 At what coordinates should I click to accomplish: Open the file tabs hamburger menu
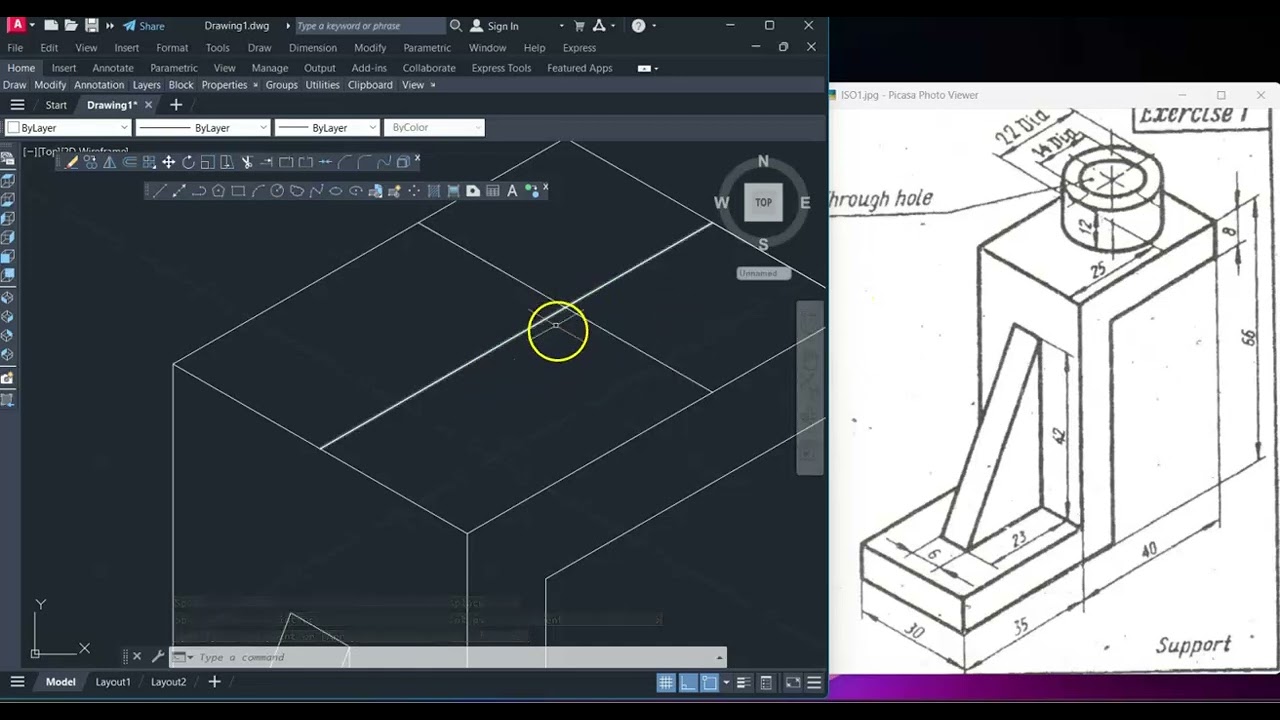click(17, 105)
